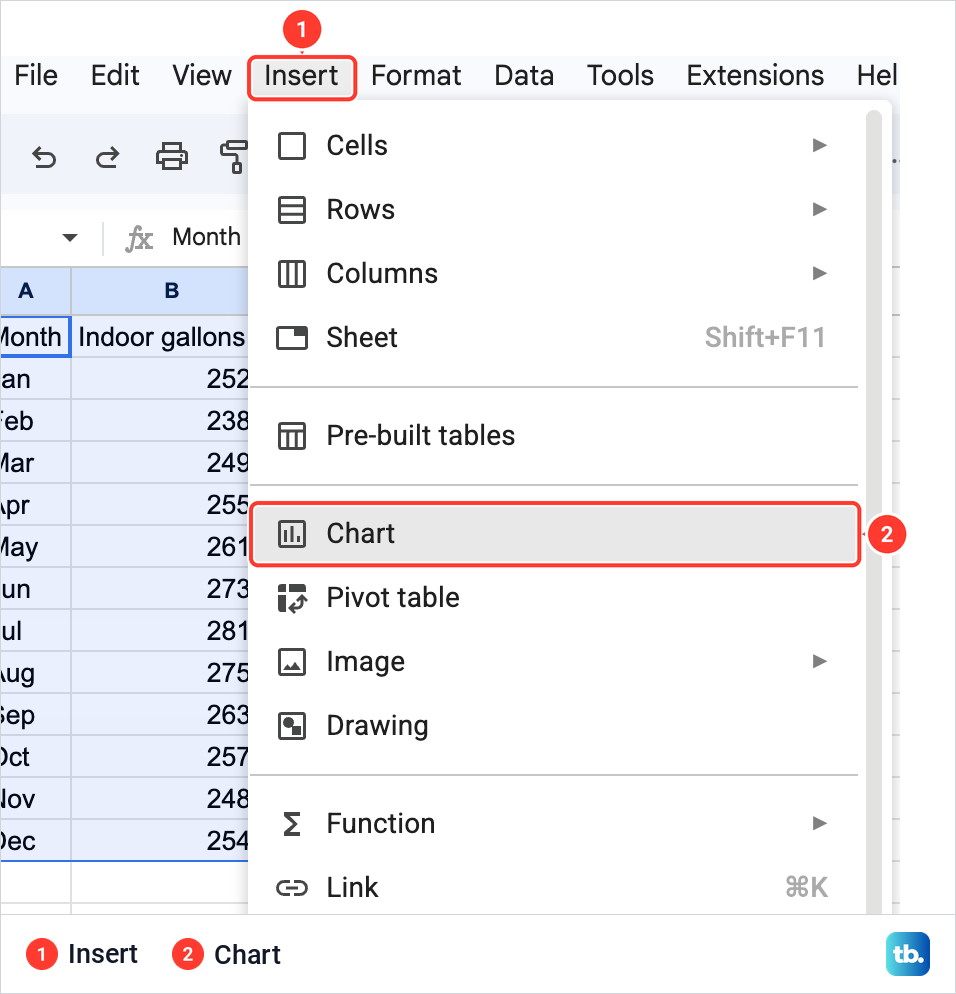Click the Sheet icon in Insert menu

pyautogui.click(x=292, y=338)
